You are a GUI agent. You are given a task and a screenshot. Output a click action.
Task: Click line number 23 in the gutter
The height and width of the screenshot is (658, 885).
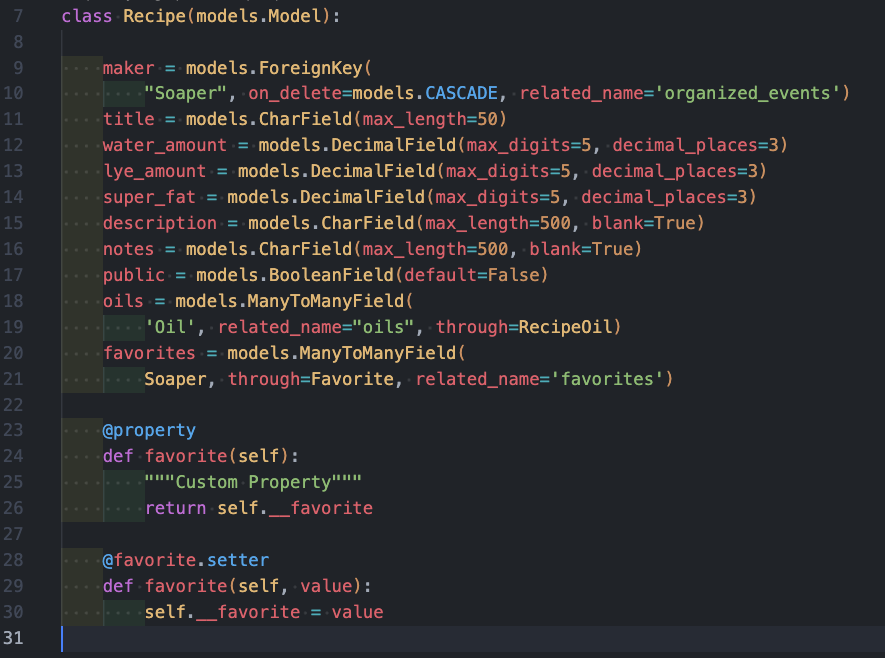[13, 431]
